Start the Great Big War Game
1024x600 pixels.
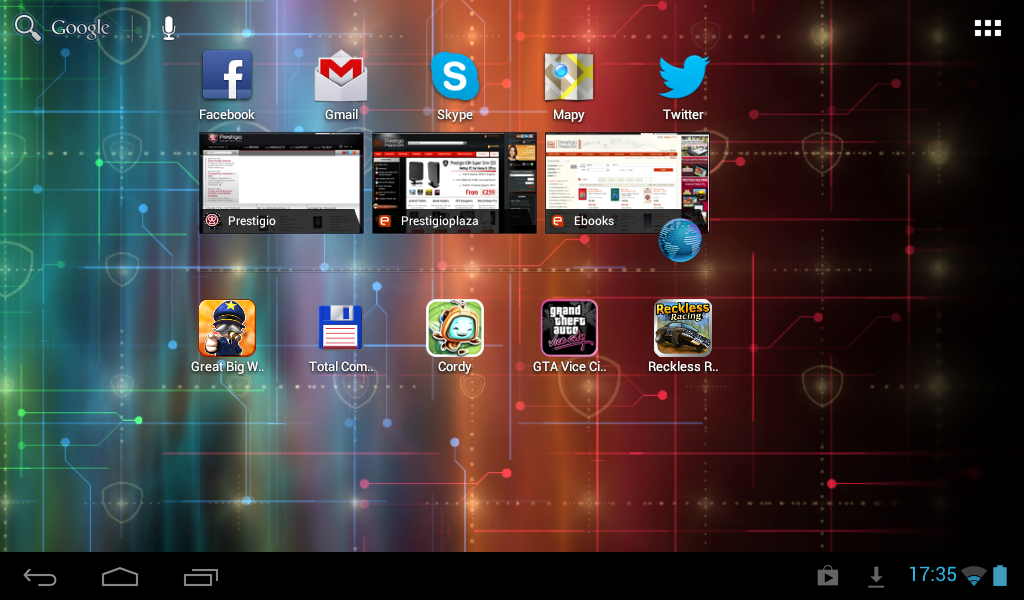coord(227,329)
